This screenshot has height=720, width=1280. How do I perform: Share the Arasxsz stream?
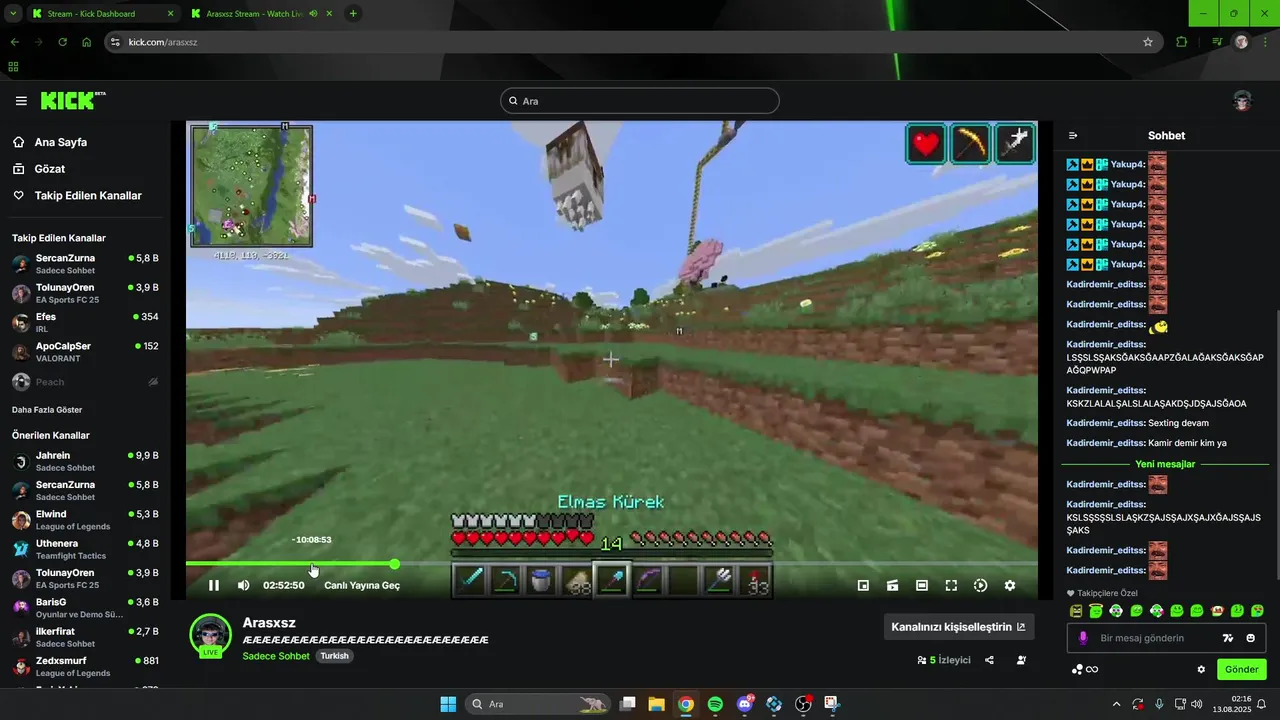pyautogui.click(x=989, y=660)
